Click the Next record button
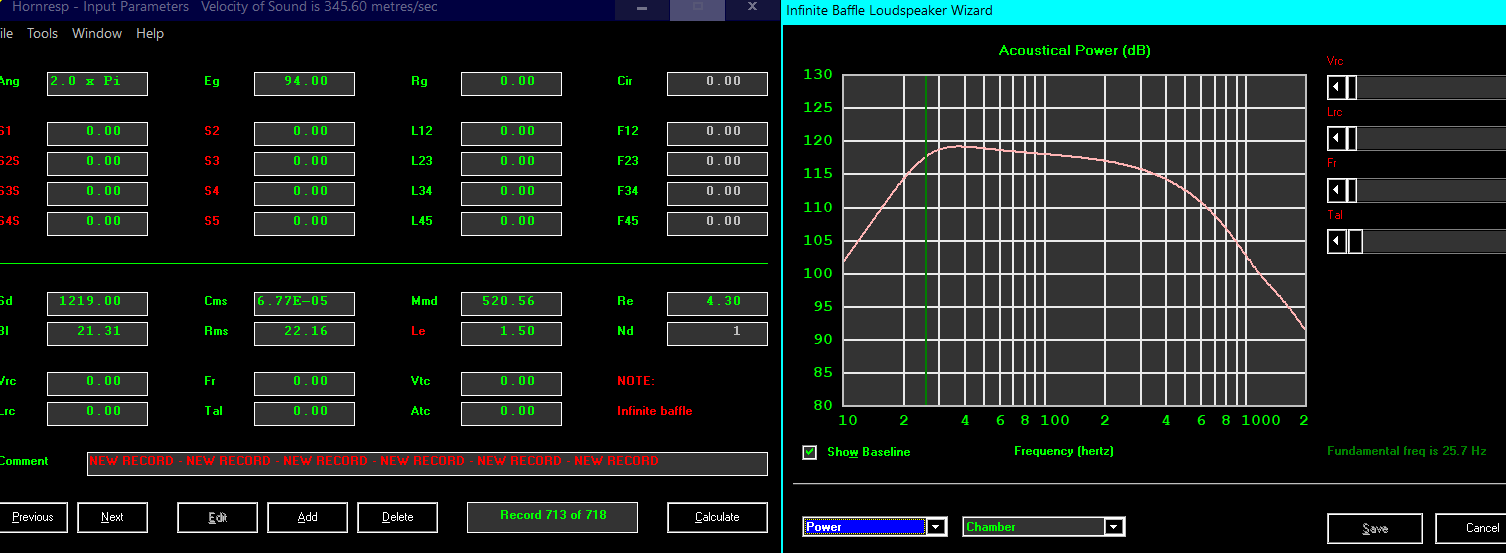 [x=112, y=517]
